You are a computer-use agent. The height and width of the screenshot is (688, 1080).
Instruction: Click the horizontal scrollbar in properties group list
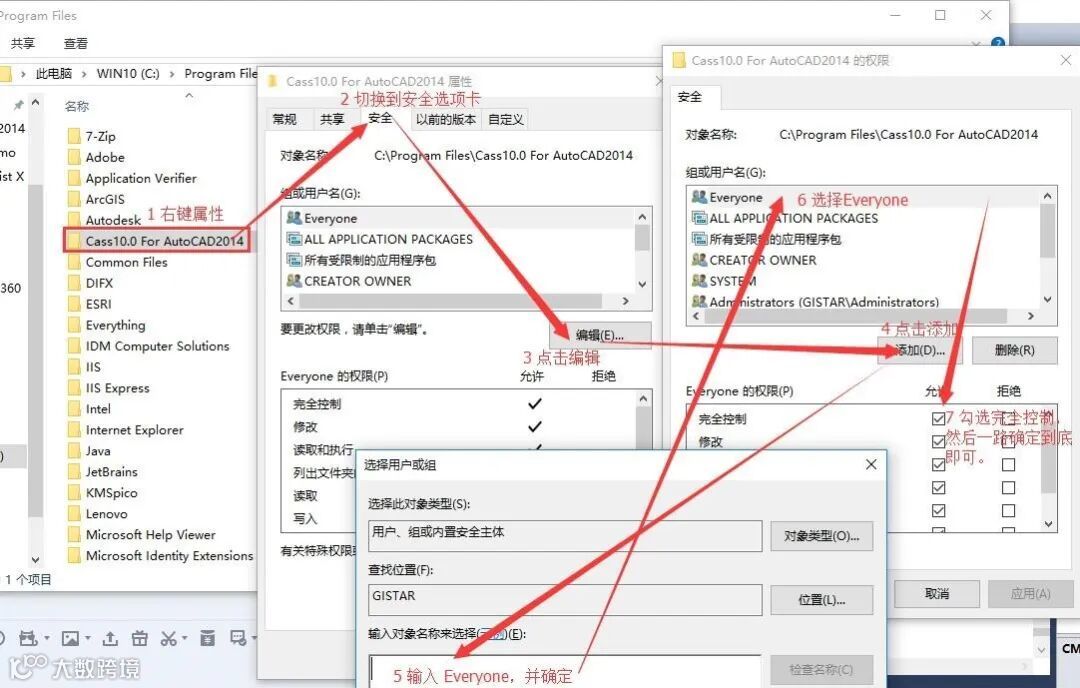pos(450,301)
